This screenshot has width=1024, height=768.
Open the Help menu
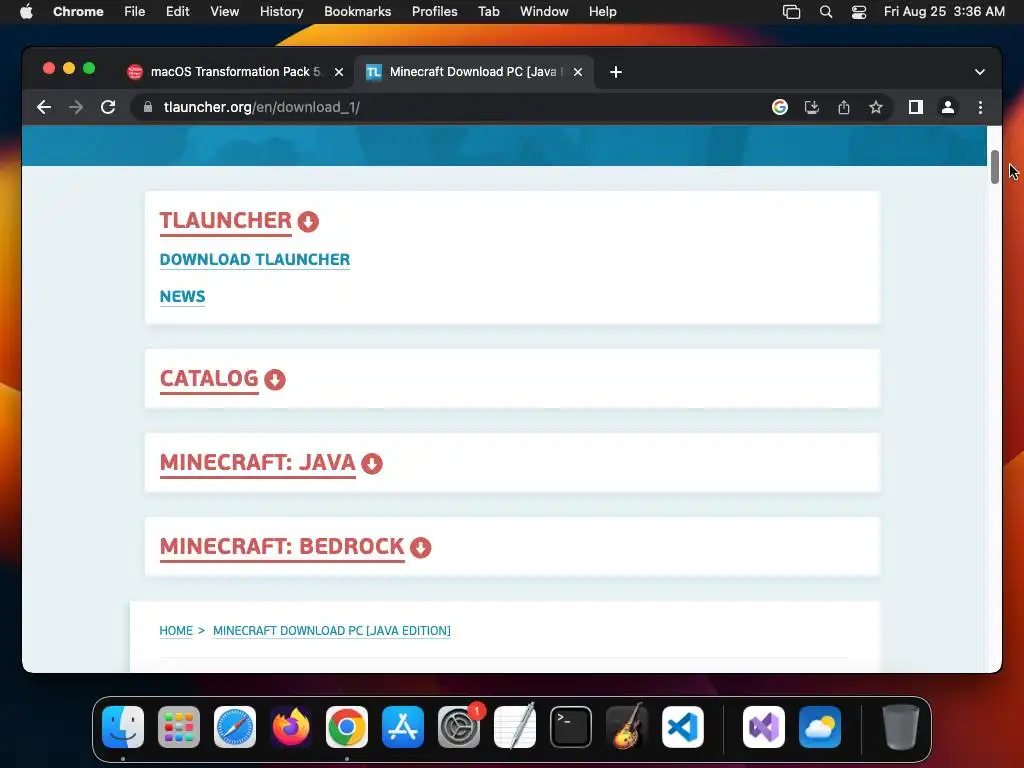tap(603, 12)
